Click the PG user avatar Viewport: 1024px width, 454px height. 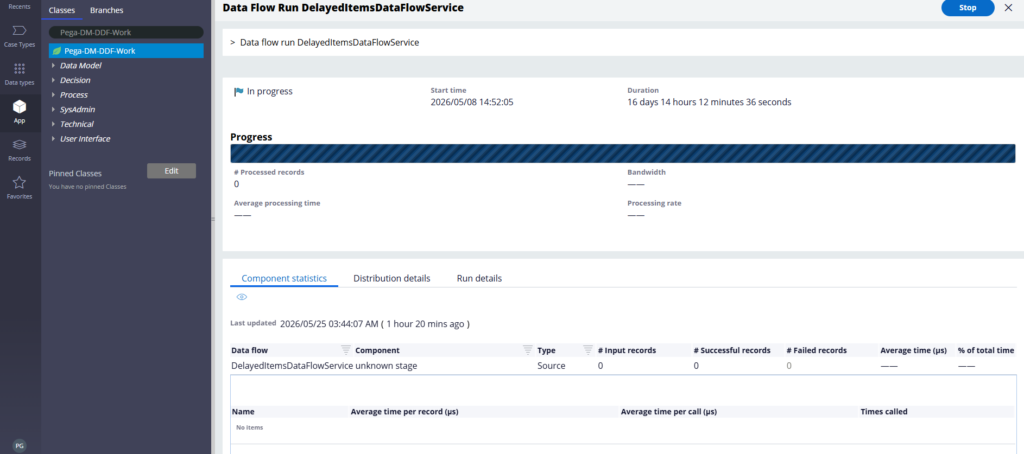[x=20, y=446]
